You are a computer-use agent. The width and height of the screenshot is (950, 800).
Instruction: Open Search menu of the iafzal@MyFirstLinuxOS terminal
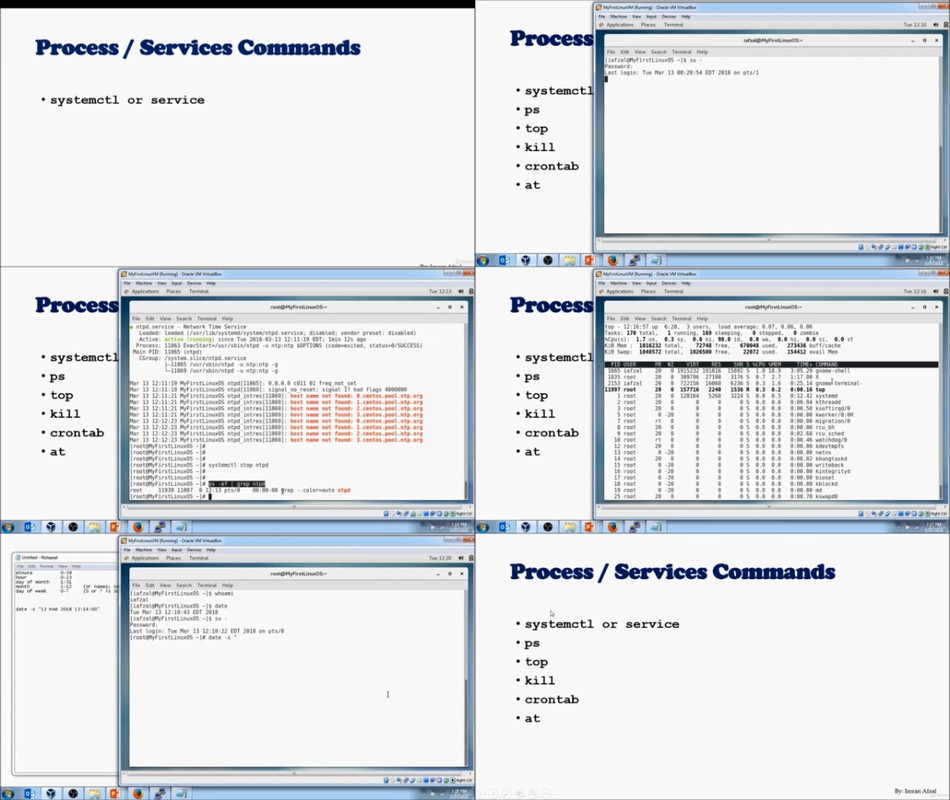tap(659, 52)
